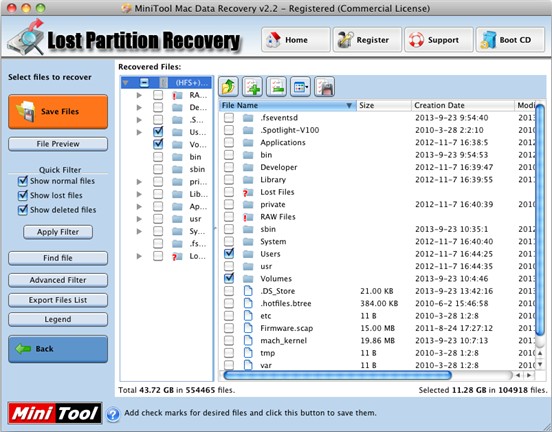Toggle the HFS+ root partition checkbox in tree

tap(144, 83)
